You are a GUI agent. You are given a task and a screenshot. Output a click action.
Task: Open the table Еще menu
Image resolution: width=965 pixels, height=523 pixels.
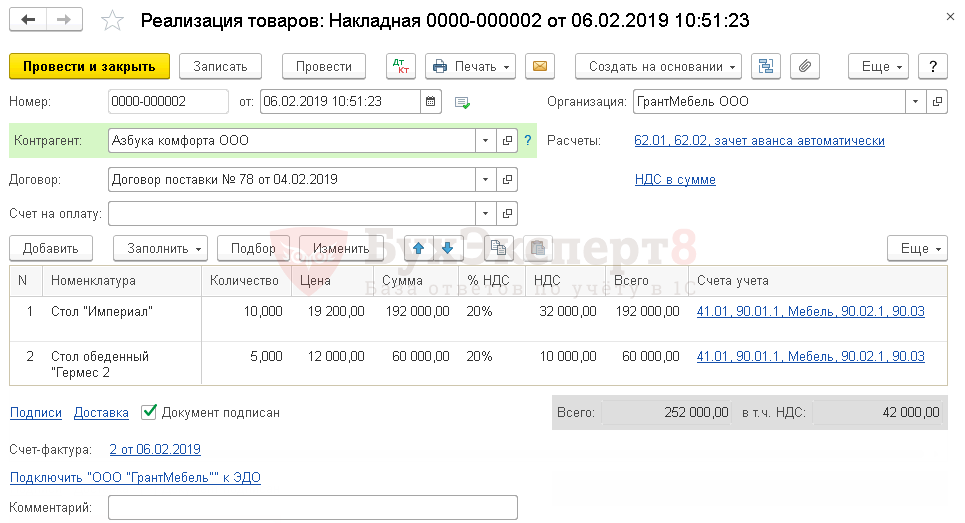[x=917, y=249]
